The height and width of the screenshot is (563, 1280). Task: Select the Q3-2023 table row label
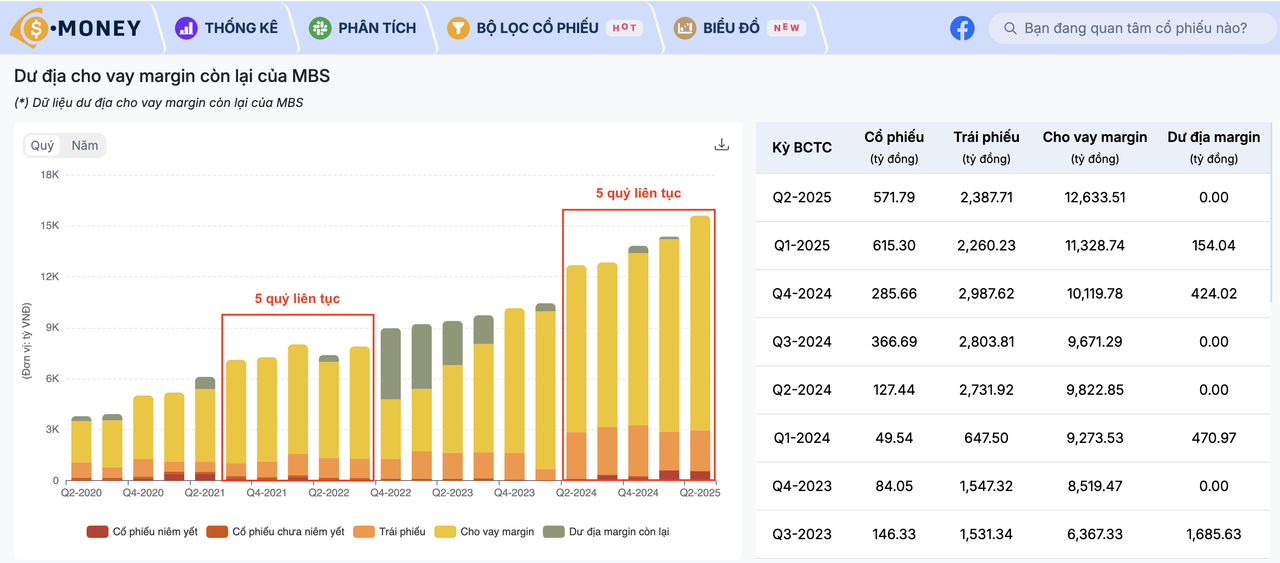tap(802, 534)
